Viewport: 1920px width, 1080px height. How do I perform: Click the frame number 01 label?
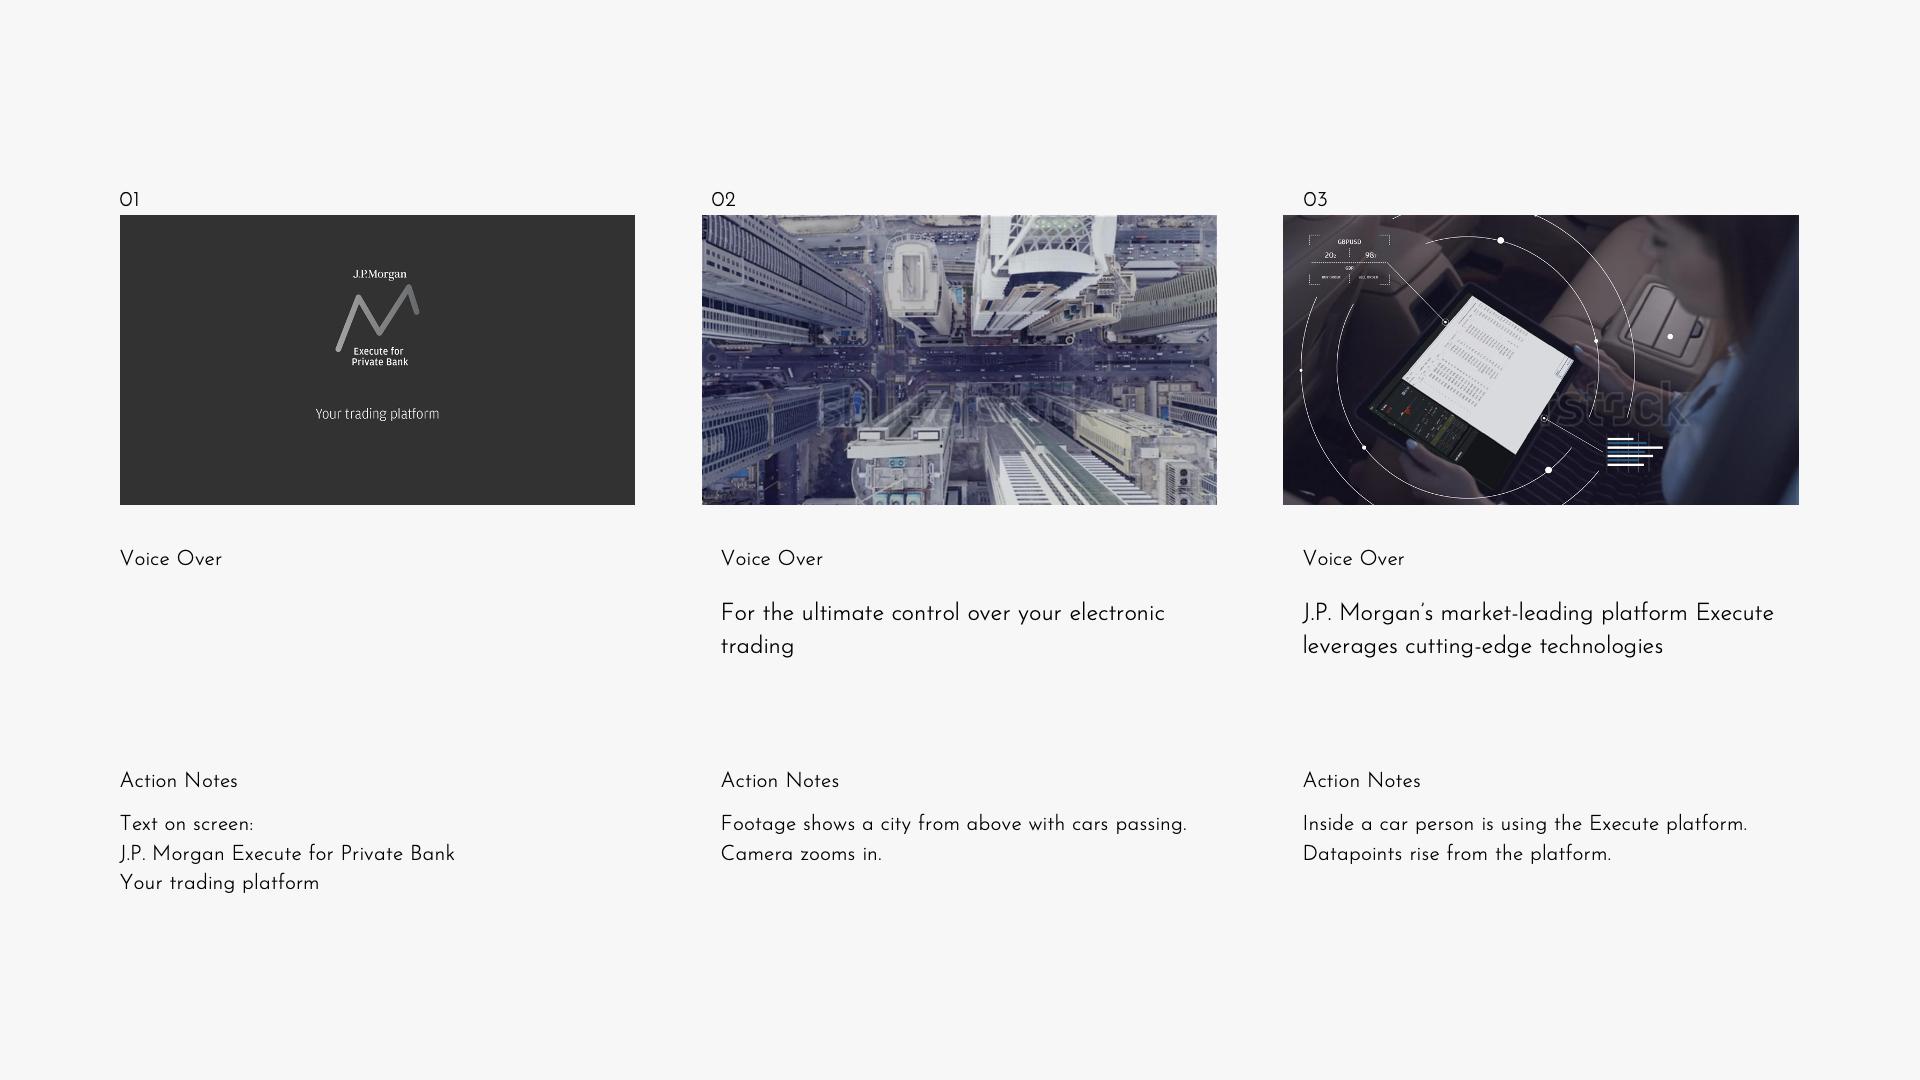130,200
